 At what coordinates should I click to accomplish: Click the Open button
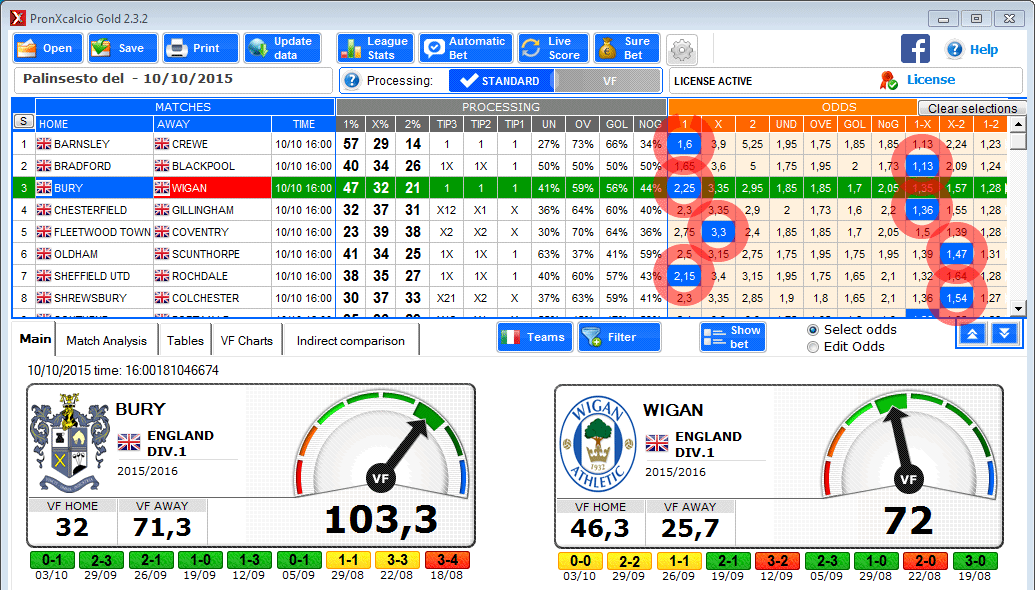coord(48,48)
